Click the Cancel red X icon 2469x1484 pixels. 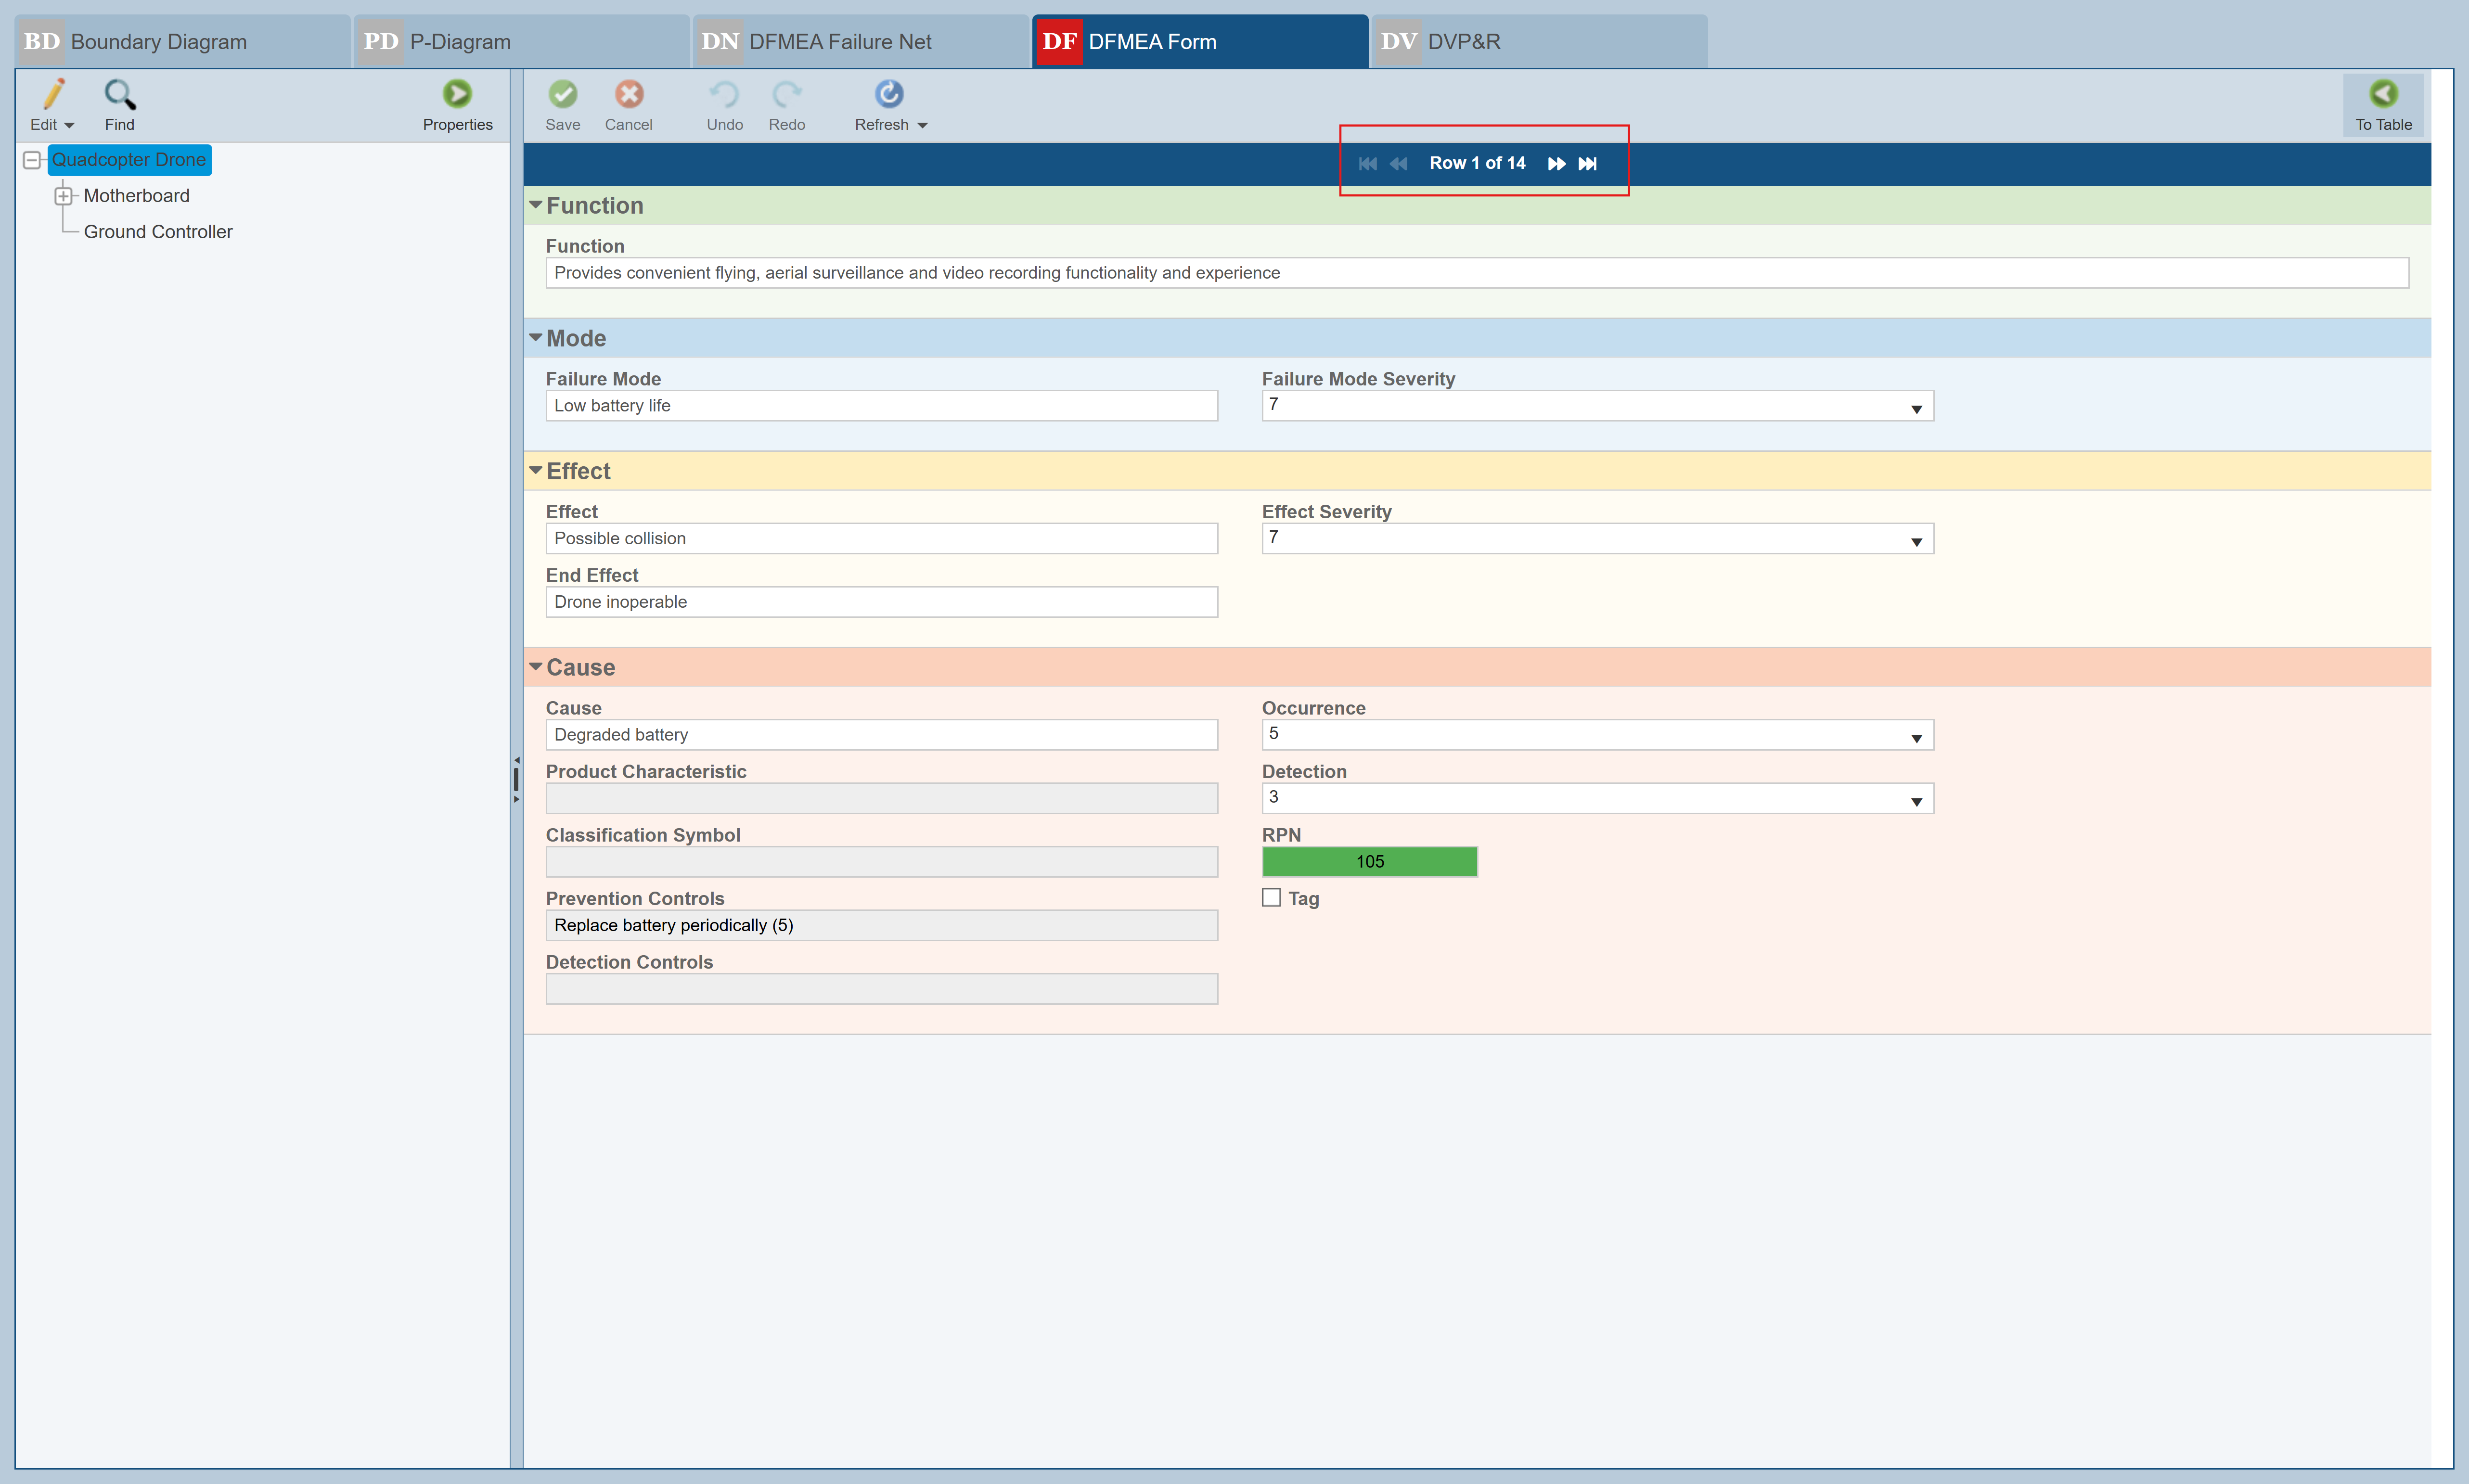click(x=628, y=95)
